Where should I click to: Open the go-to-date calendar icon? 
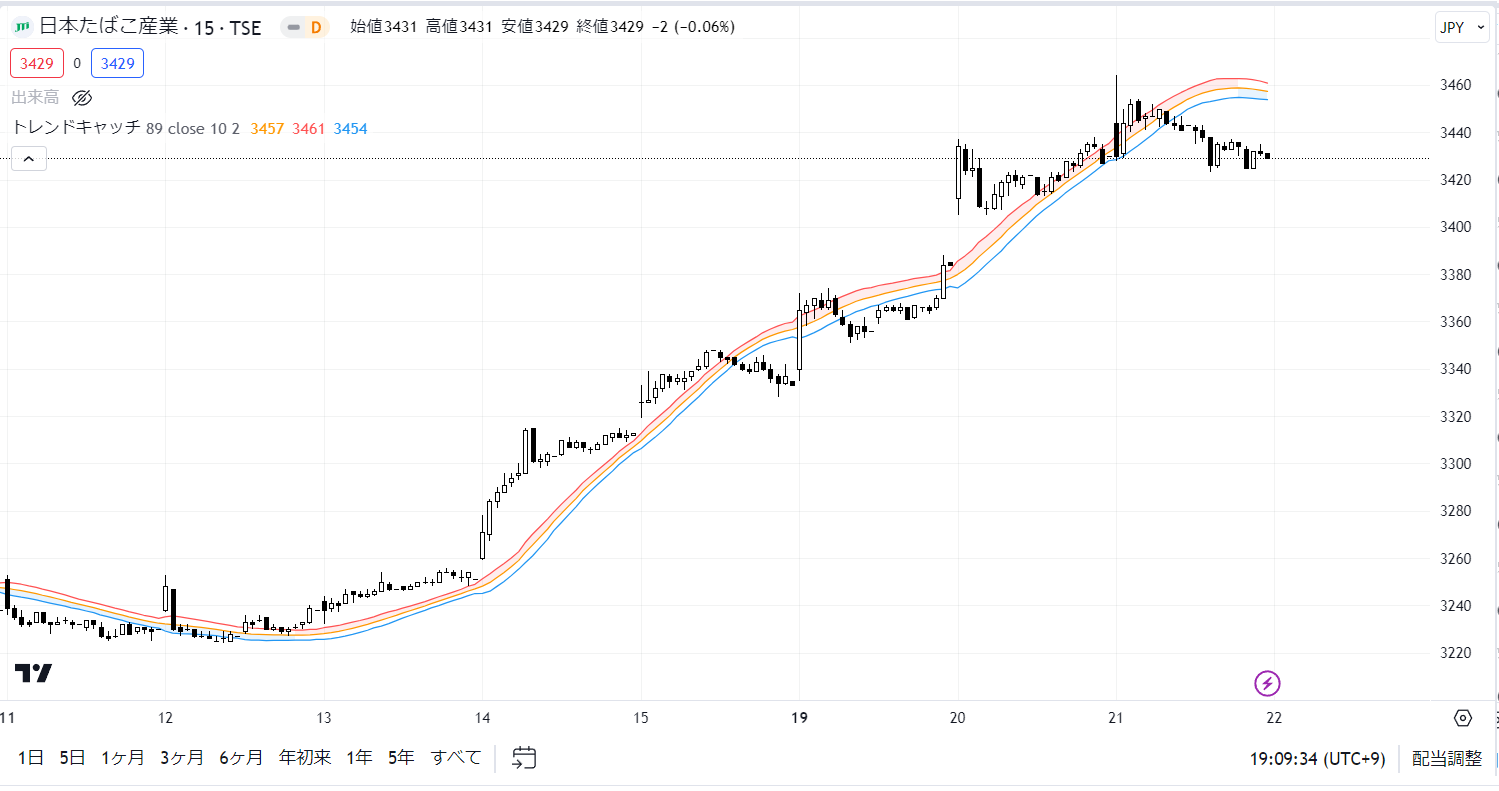coord(524,757)
